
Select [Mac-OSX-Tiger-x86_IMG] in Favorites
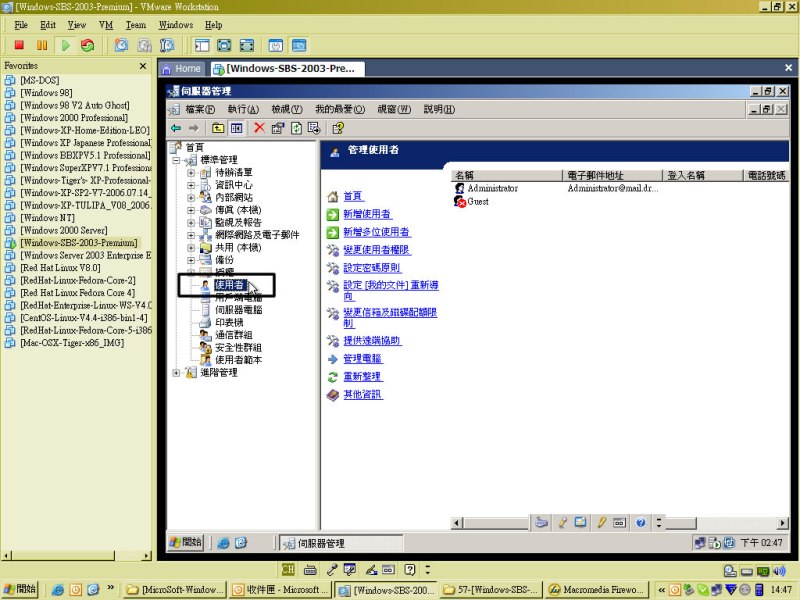72,343
